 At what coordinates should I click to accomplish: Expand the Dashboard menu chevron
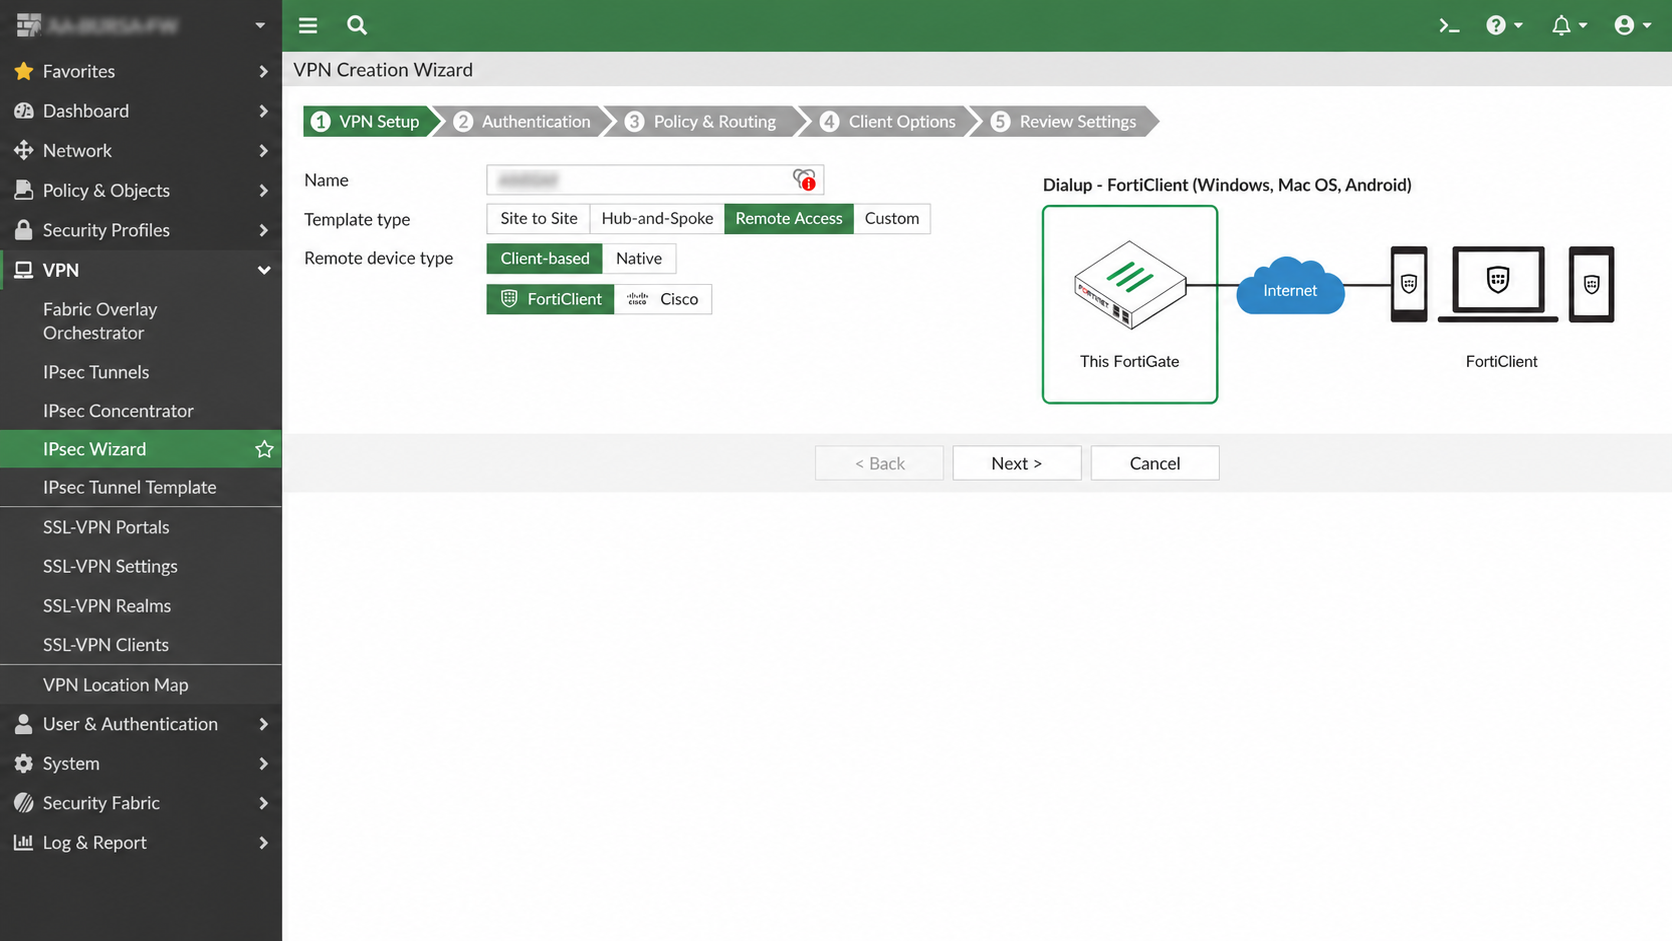pyautogui.click(x=263, y=111)
